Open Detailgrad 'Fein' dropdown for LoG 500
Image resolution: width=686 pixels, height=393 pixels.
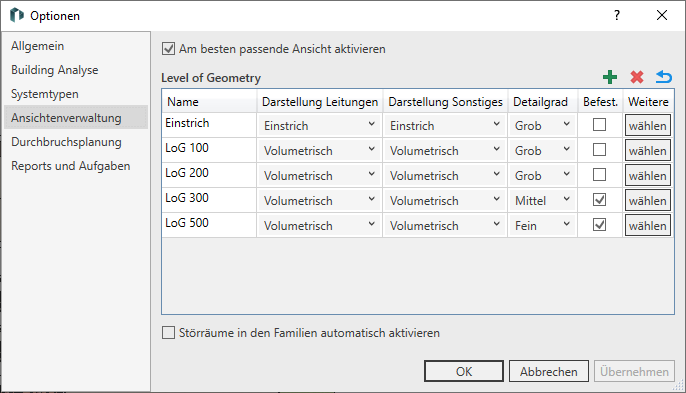[x=542, y=225]
